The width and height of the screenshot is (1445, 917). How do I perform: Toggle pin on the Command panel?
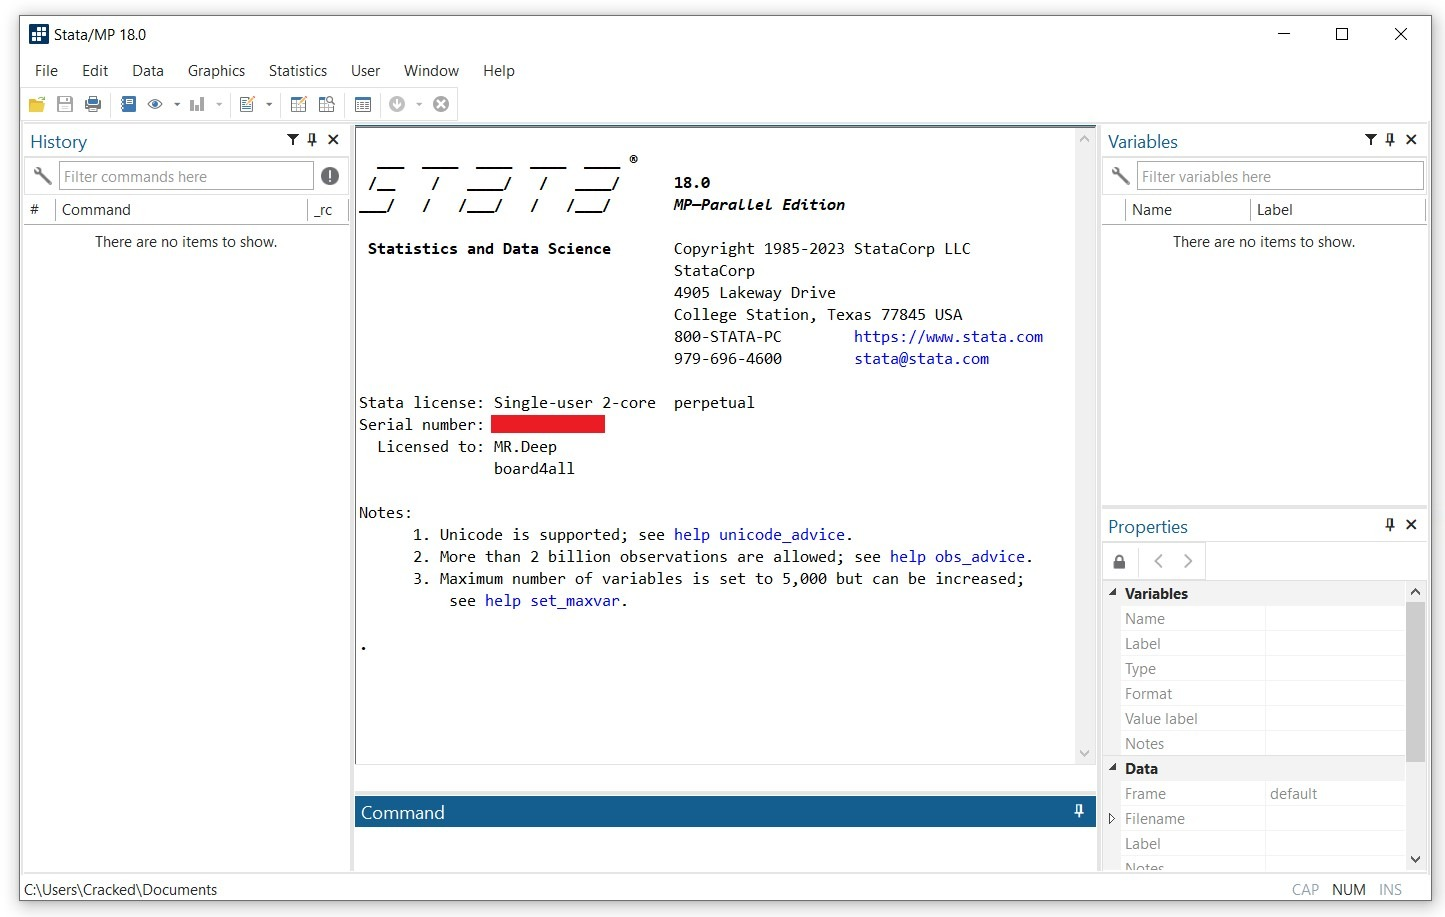[x=1079, y=811]
